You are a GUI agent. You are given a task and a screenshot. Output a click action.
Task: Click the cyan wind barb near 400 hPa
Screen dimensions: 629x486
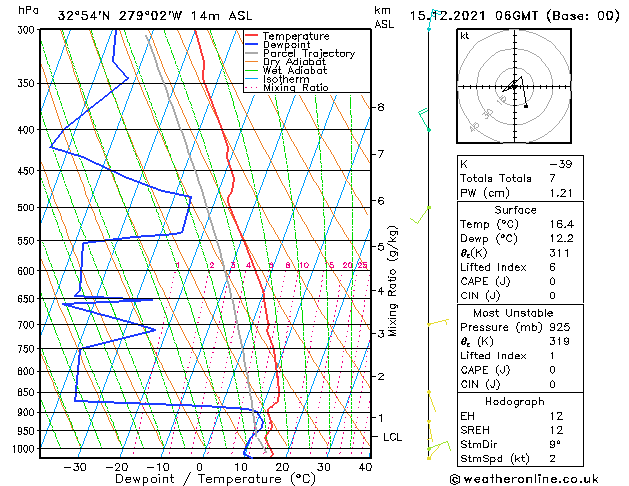pos(423,119)
